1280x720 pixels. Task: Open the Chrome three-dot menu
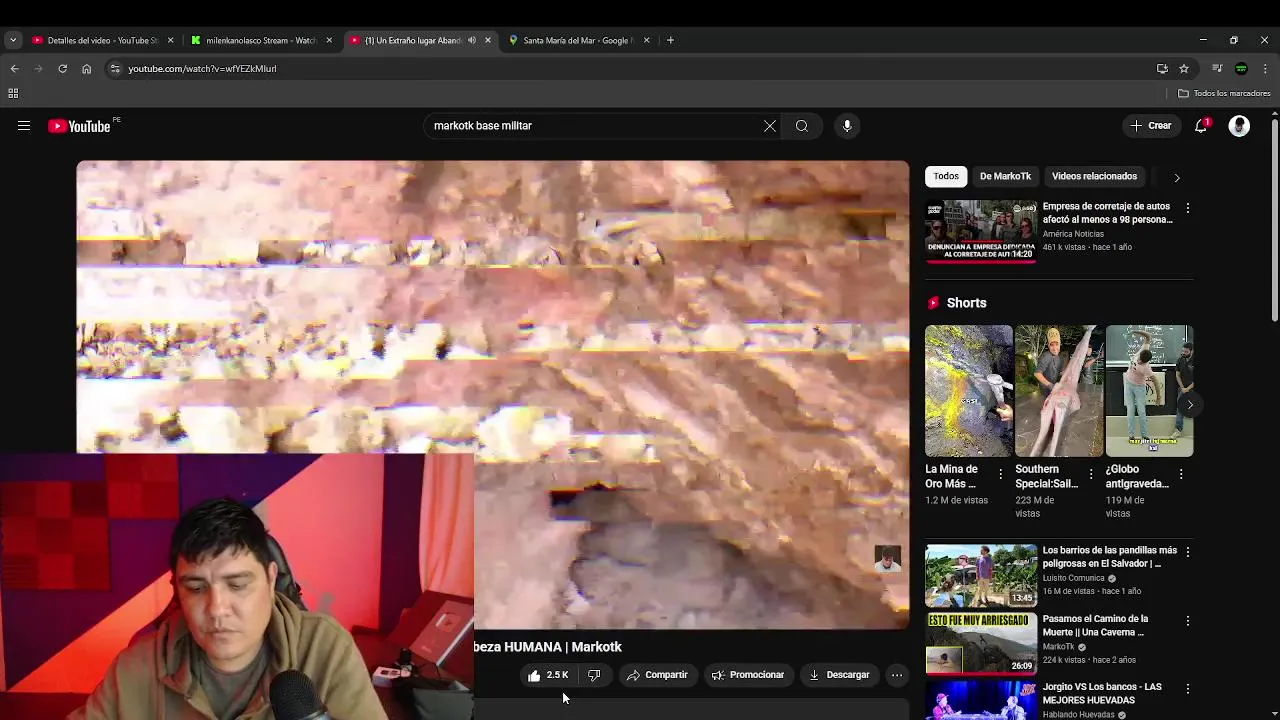click(x=1265, y=69)
